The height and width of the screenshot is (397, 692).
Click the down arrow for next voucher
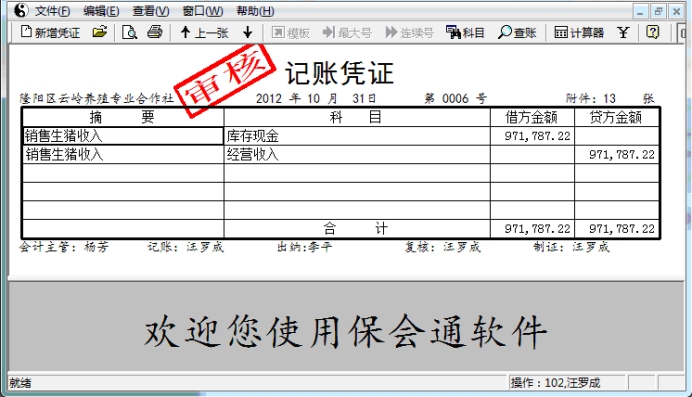[248, 32]
